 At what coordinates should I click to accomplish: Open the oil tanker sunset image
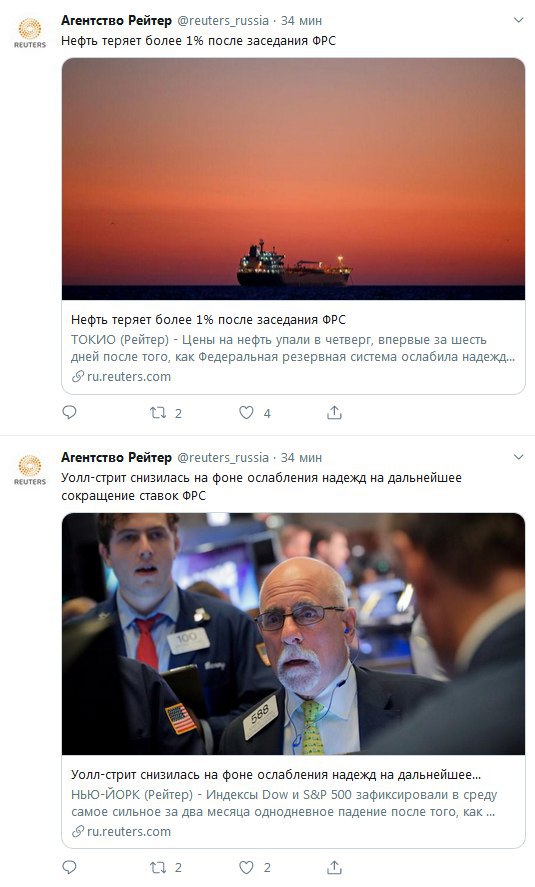coord(293,179)
